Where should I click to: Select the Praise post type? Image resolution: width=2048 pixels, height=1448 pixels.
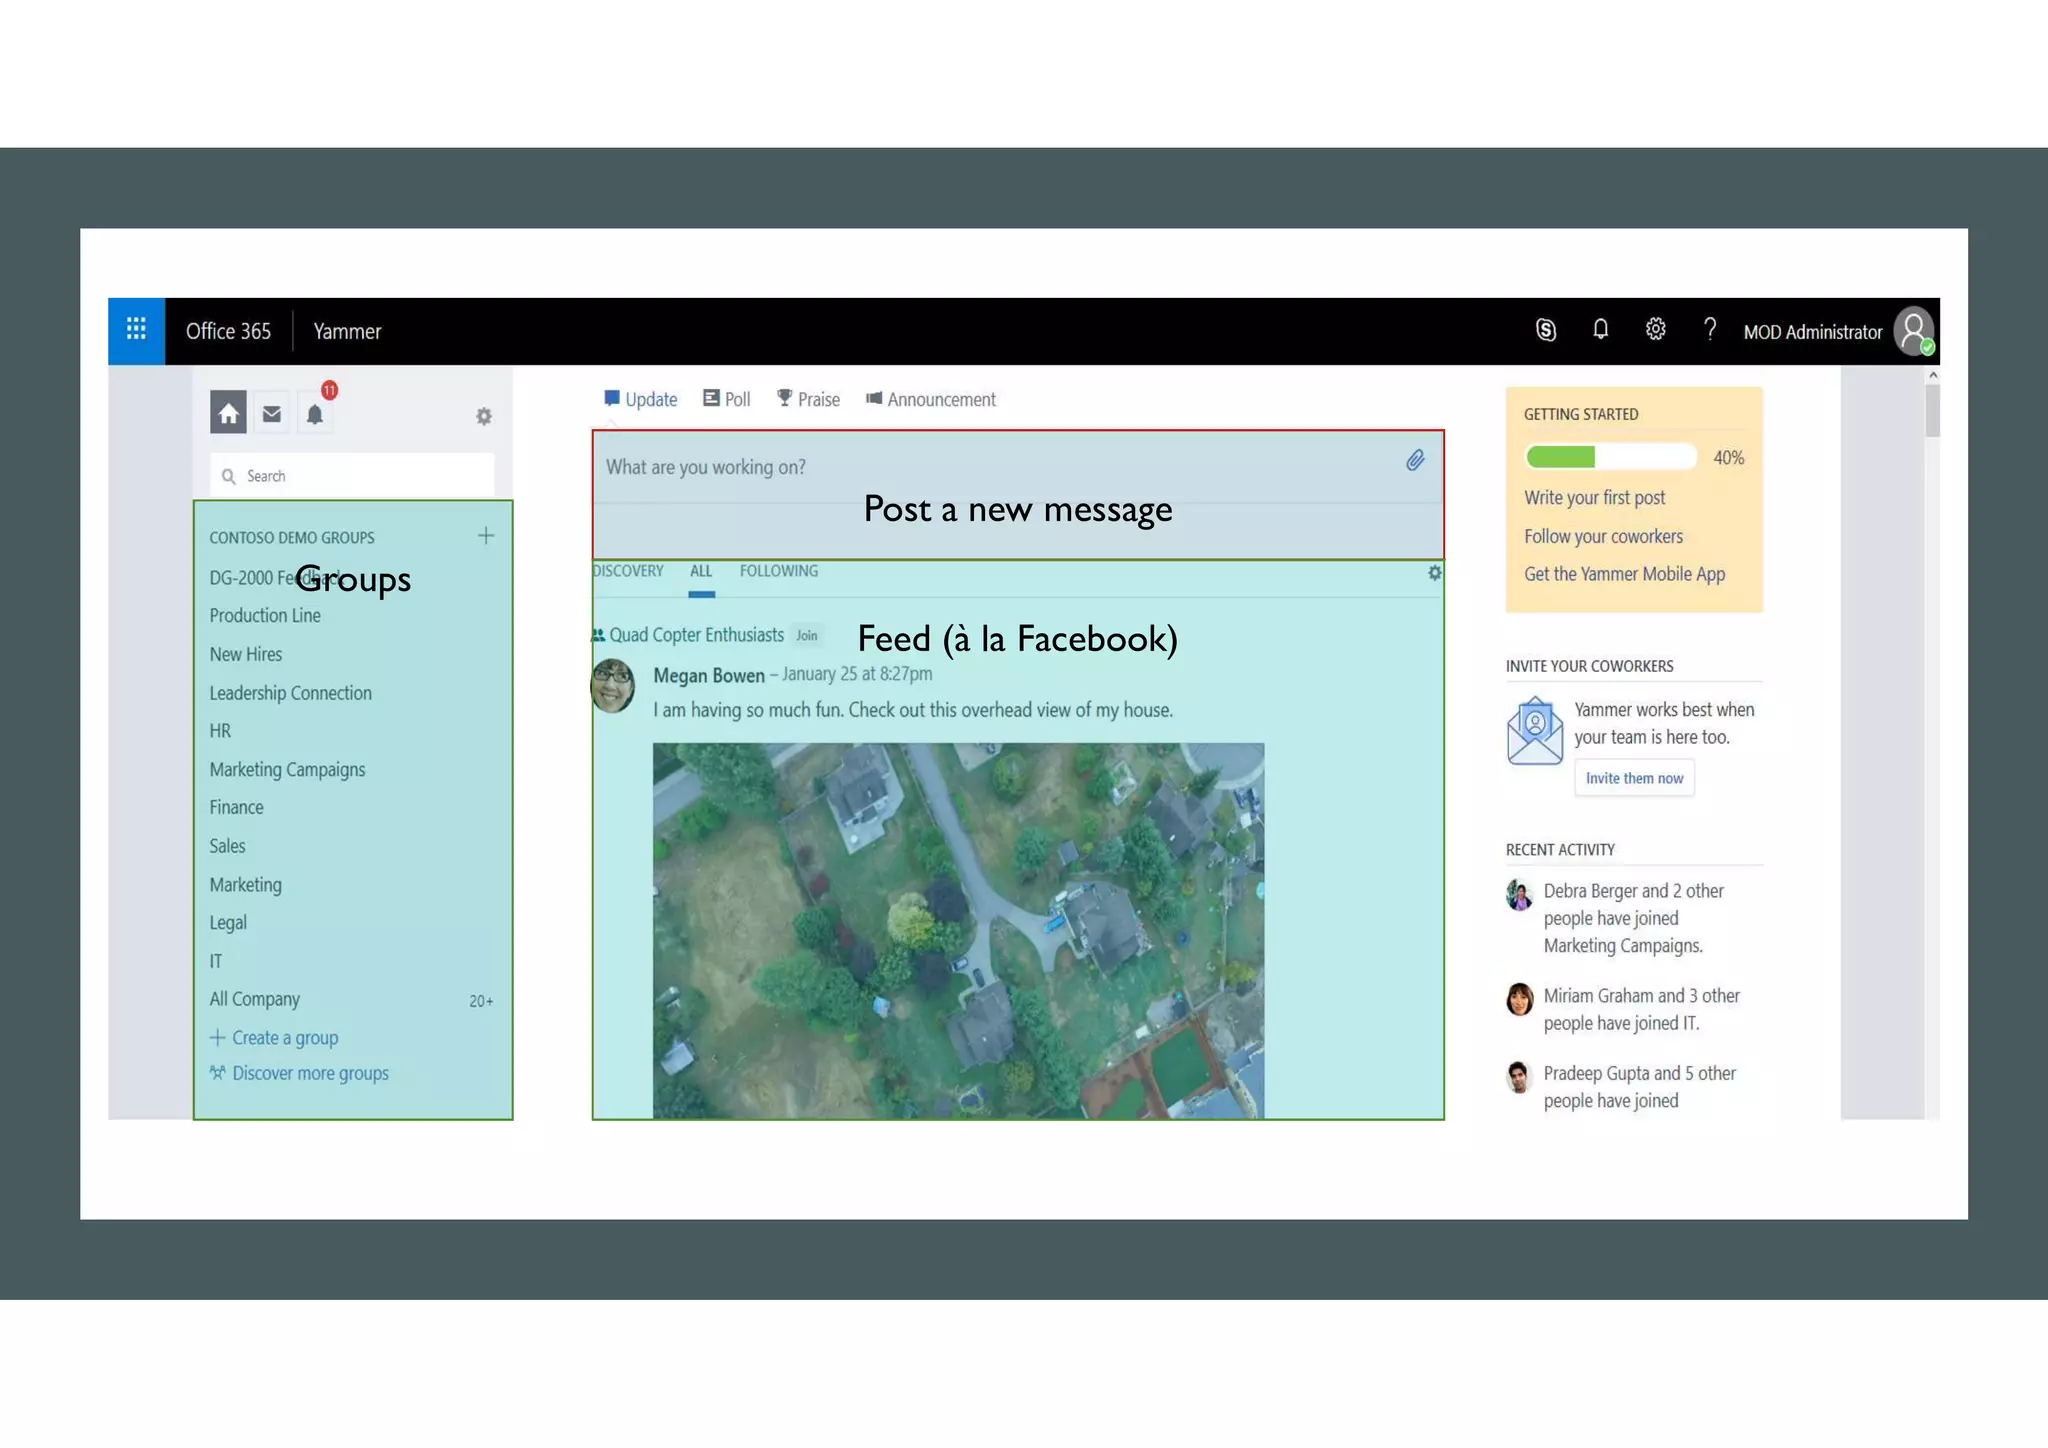point(808,399)
